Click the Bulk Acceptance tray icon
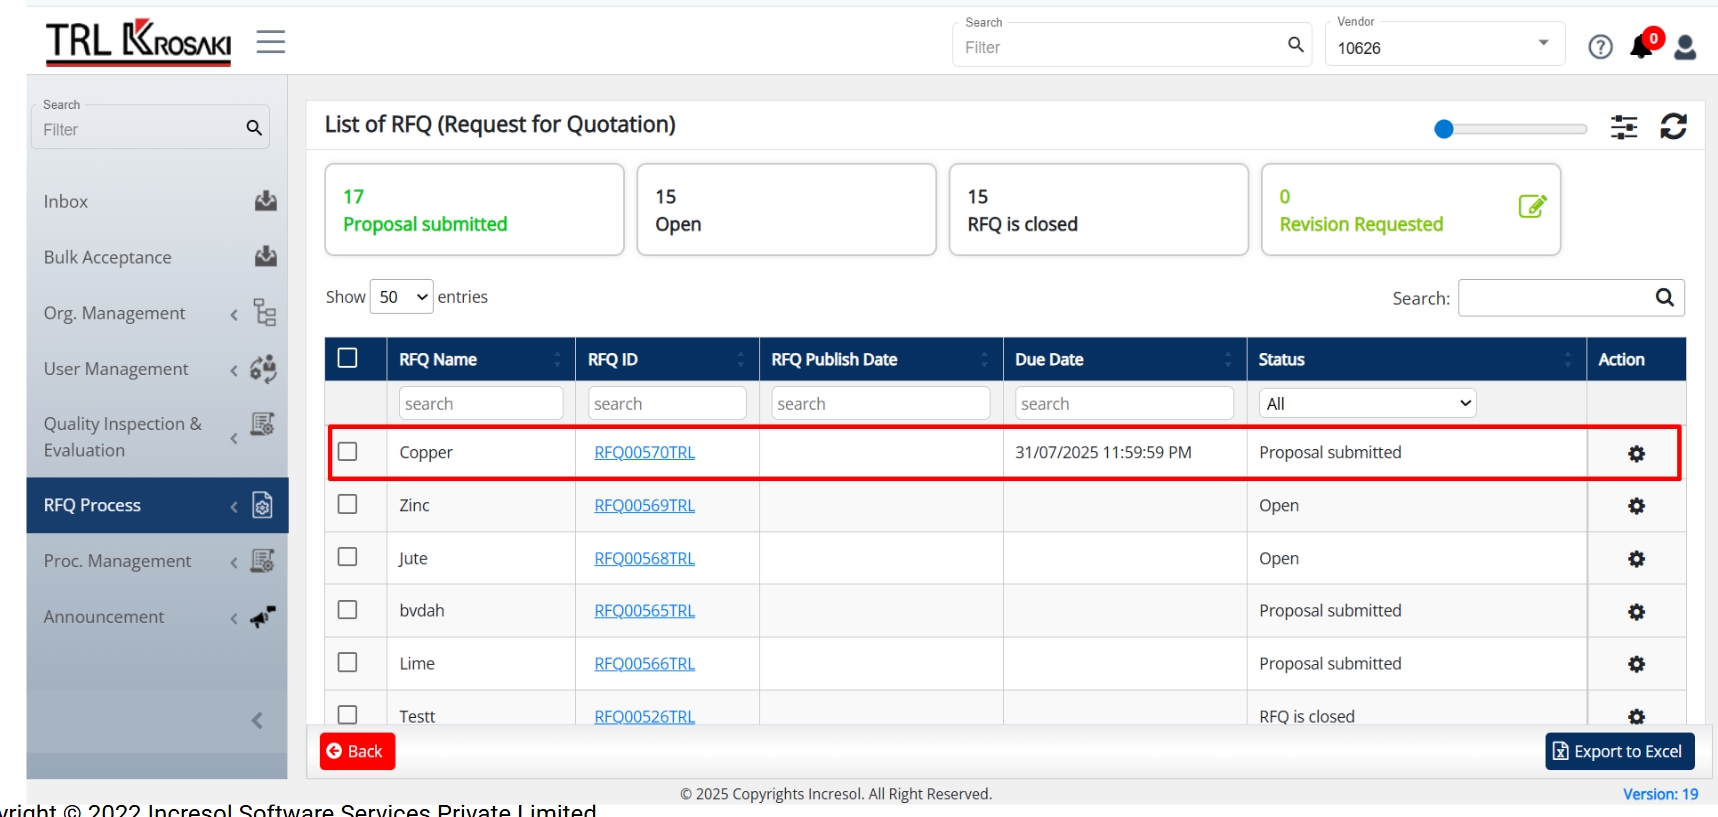Image resolution: width=1718 pixels, height=817 pixels. [265, 257]
